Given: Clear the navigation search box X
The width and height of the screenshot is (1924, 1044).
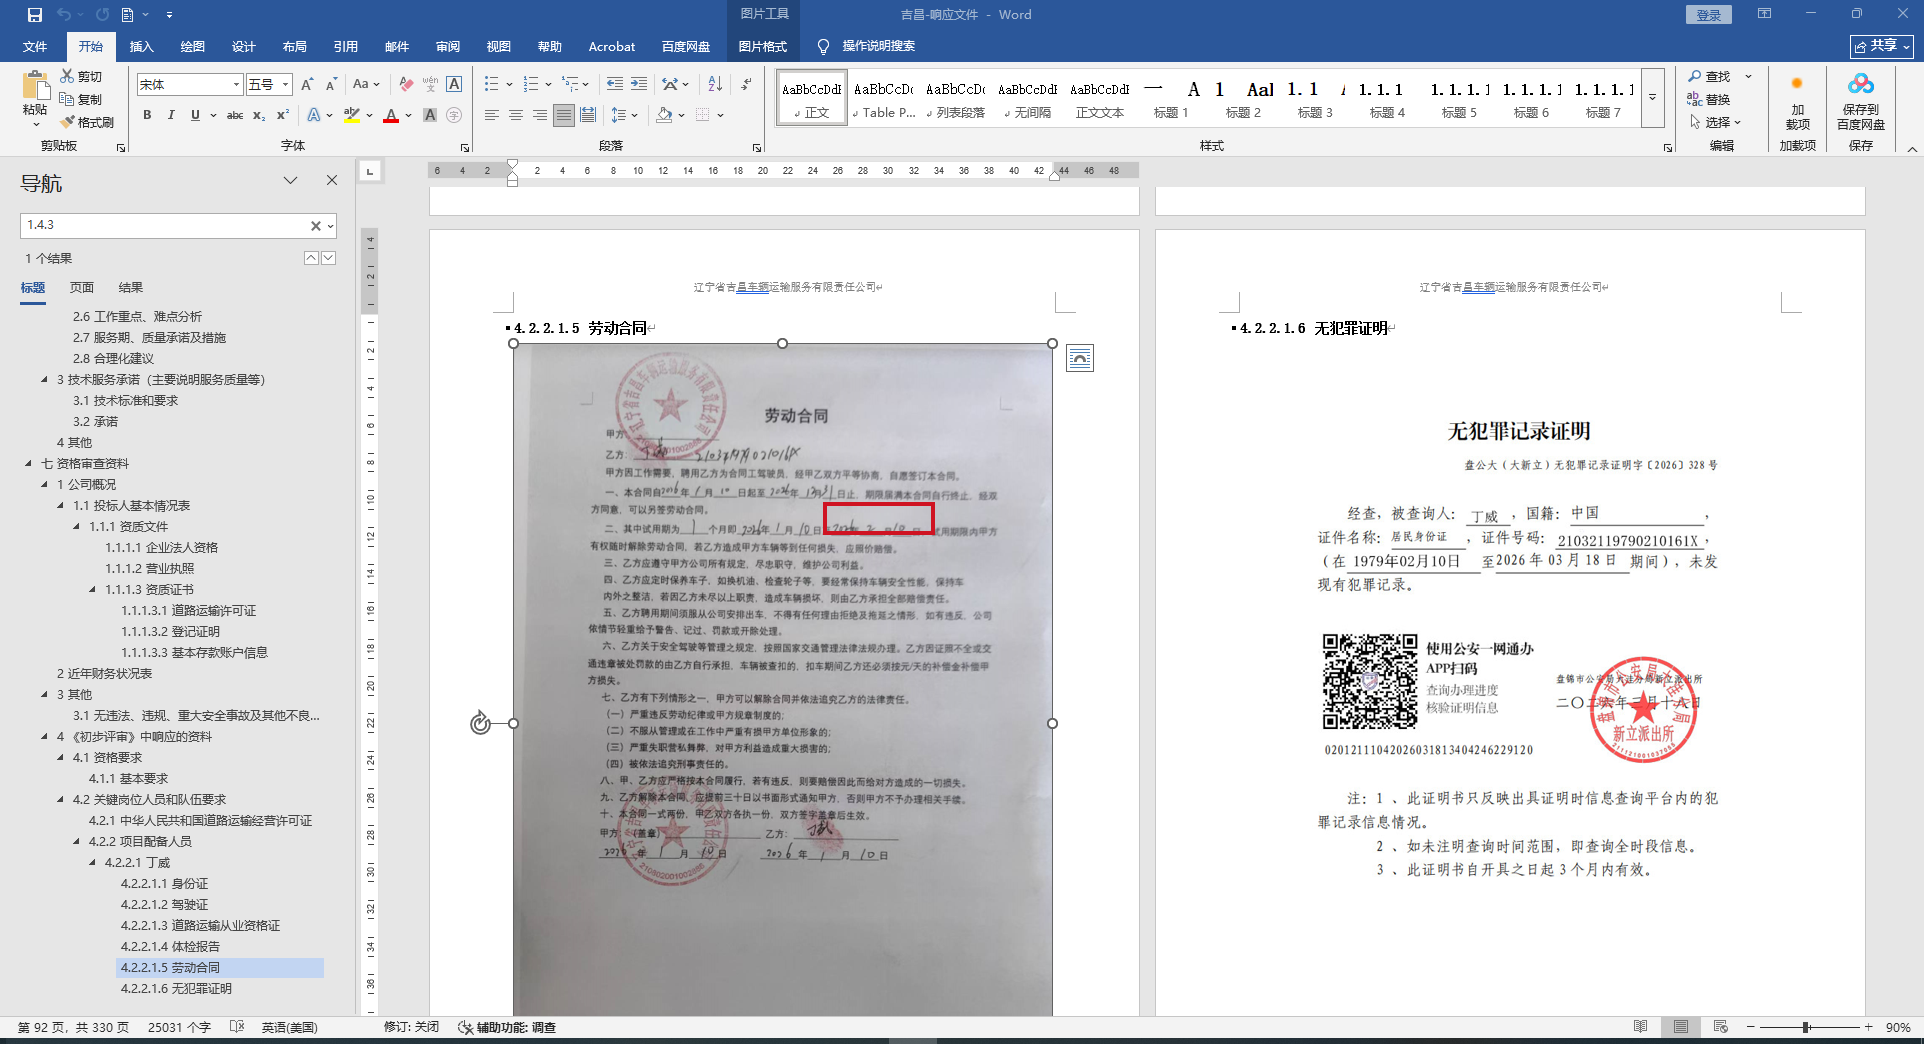Looking at the screenshot, I should pos(316,226).
